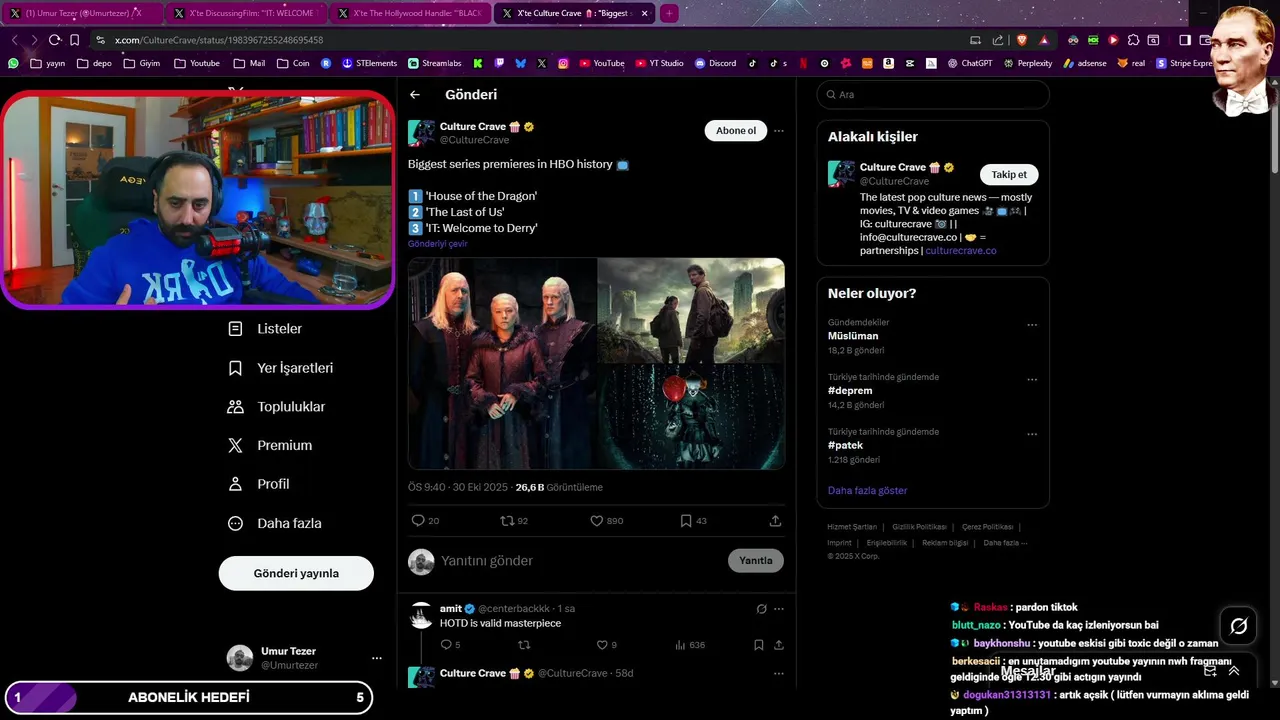Switch to The Hollywood Handle tab
Image resolution: width=1280 pixels, height=720 pixels.
(x=410, y=13)
